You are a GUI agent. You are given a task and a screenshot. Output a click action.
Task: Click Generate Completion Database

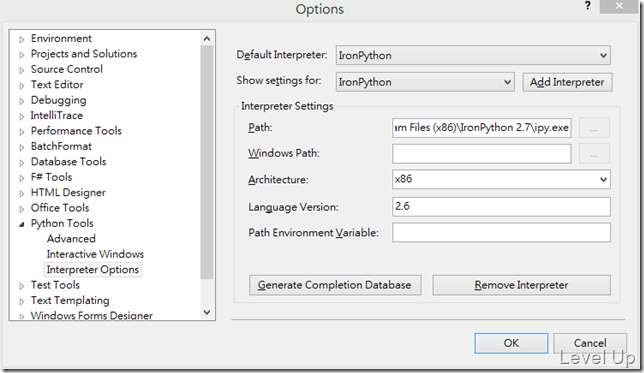(x=335, y=285)
